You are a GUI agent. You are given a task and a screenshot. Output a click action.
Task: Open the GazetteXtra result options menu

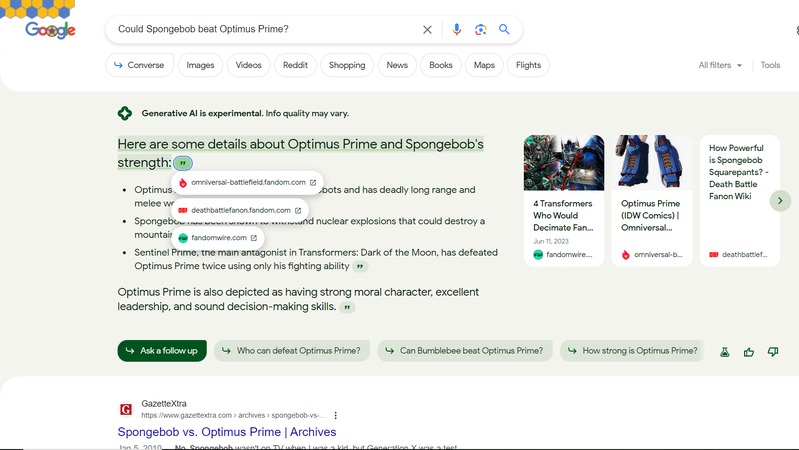pos(335,415)
